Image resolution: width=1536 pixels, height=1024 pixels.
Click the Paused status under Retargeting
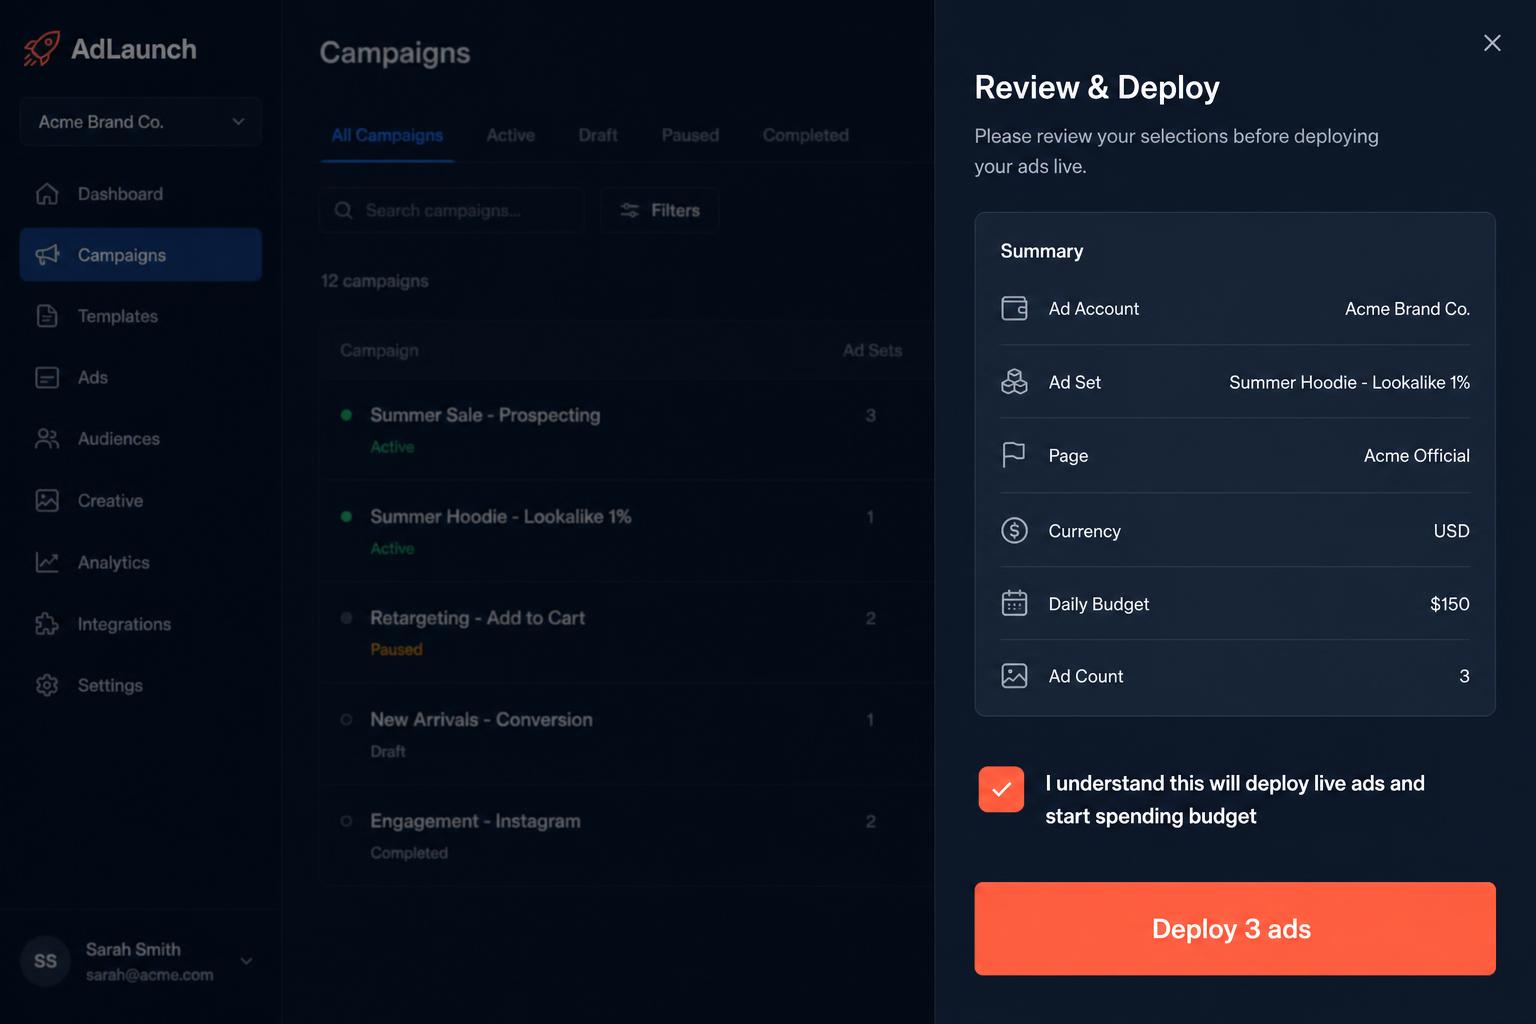(x=396, y=649)
